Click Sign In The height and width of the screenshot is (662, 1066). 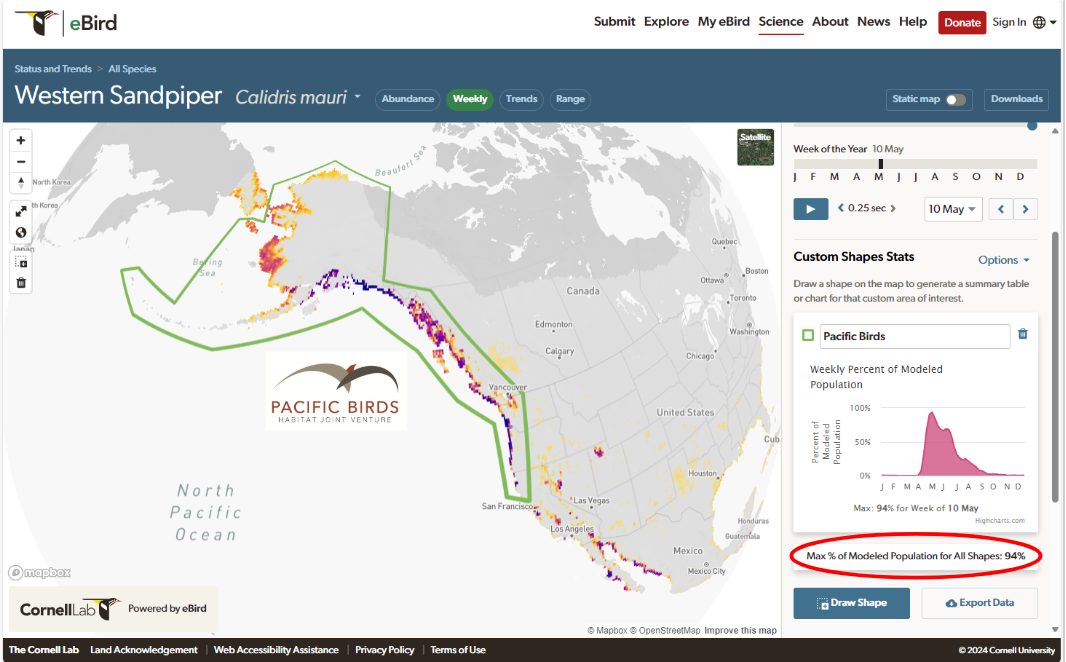click(x=1009, y=22)
